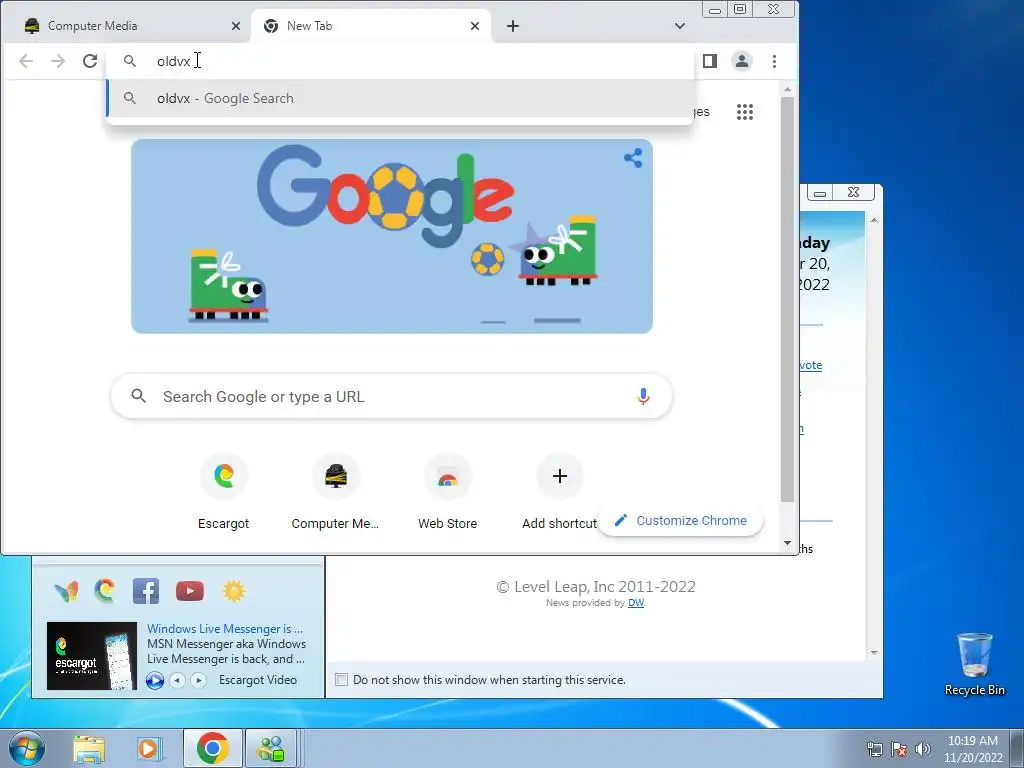Image resolution: width=1024 pixels, height=768 pixels.
Task: Open the taskbar clock showing 10:19 AM
Action: pos(973,749)
